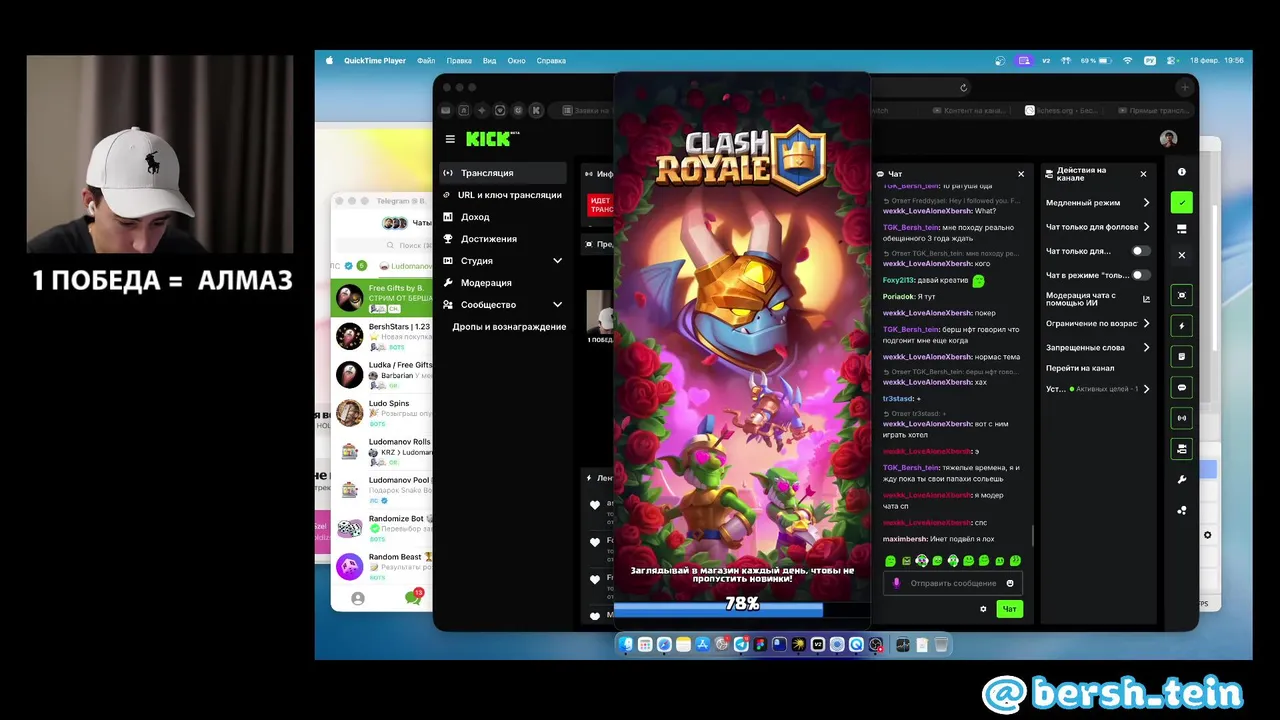Screen dimensions: 1280x720
Task: Open Ludomanov Rolls chat in Telegram
Action: (383, 450)
